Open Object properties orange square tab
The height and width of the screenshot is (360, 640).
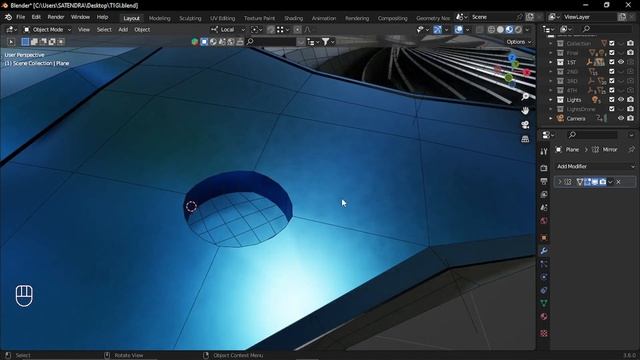tap(544, 238)
